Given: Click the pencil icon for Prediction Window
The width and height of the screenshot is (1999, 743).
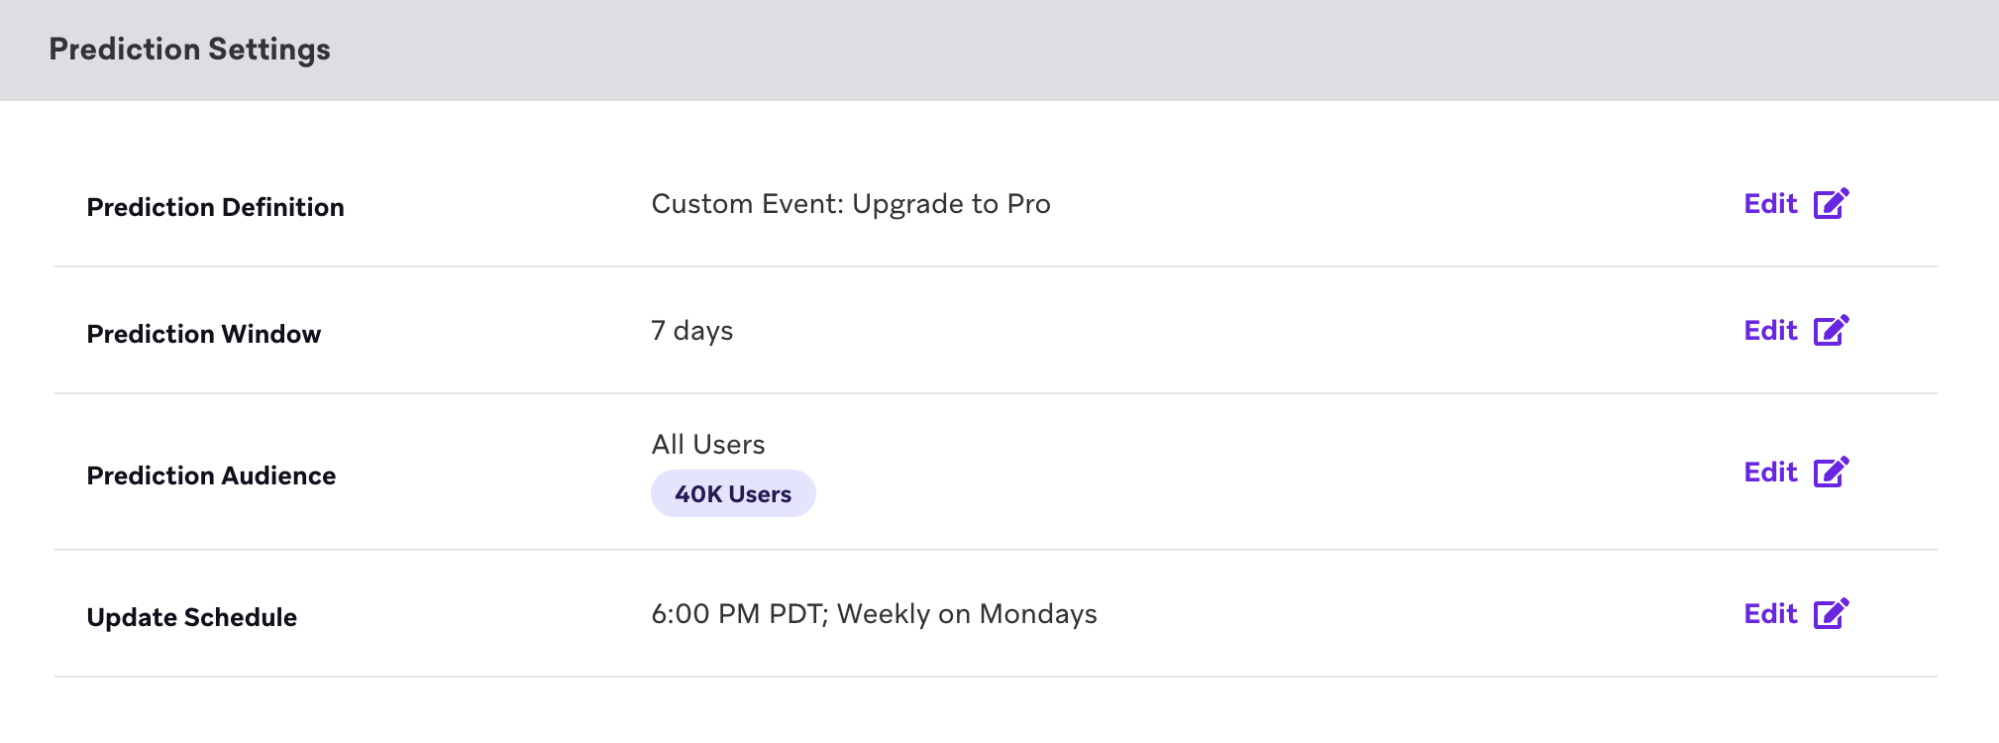Looking at the screenshot, I should (1831, 331).
